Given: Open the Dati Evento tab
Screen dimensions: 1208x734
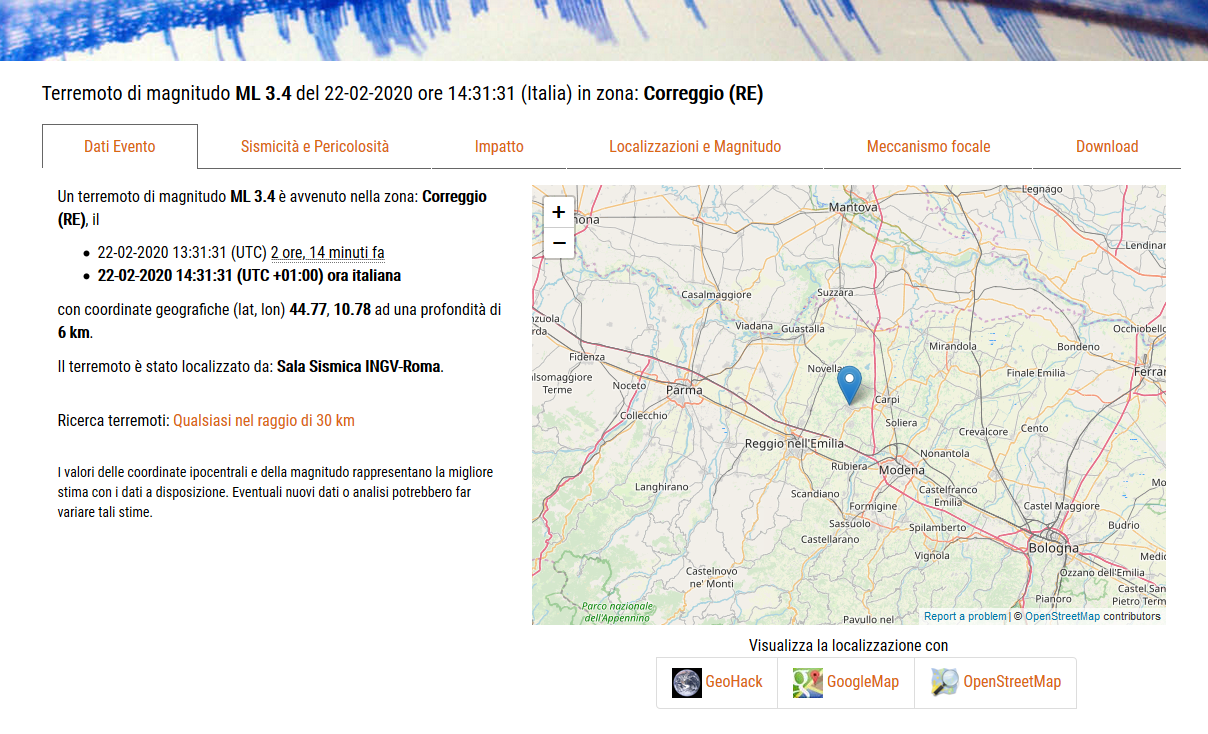Looking at the screenshot, I should click(120, 146).
